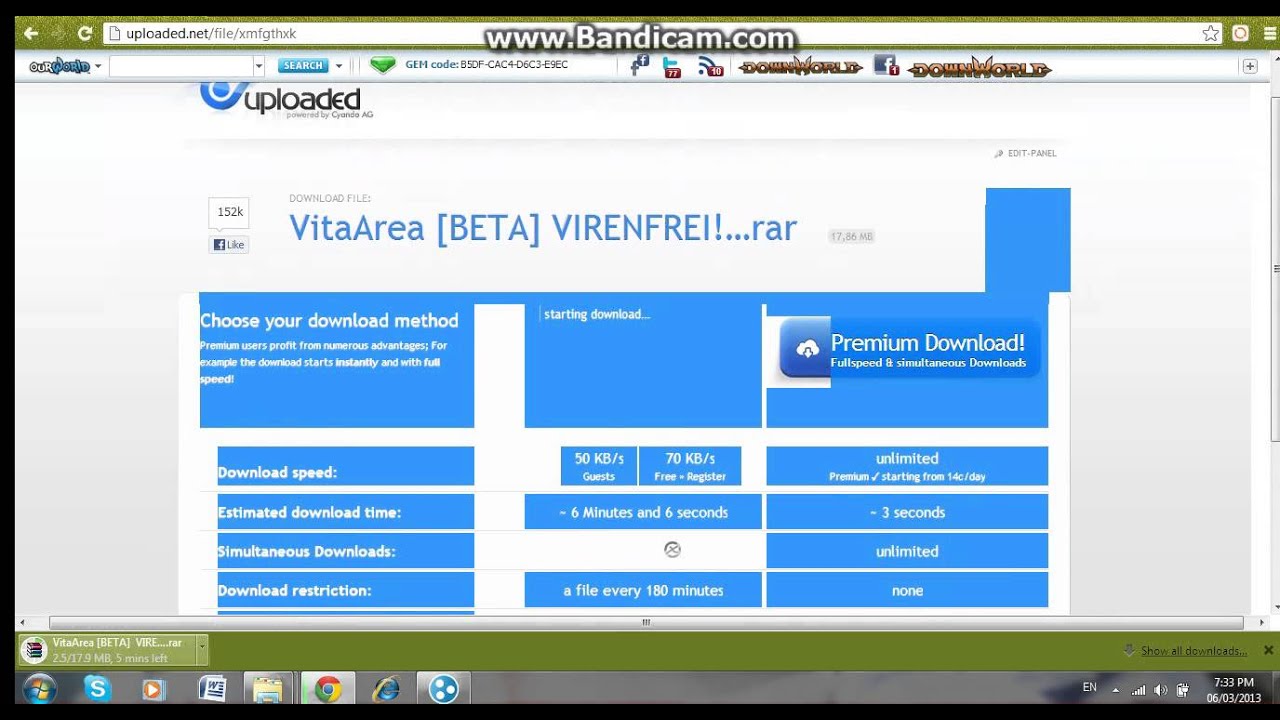Screen dimensions: 1280x720
Task: Click the 'Estimated download time:' row label
Action: pyautogui.click(x=309, y=512)
